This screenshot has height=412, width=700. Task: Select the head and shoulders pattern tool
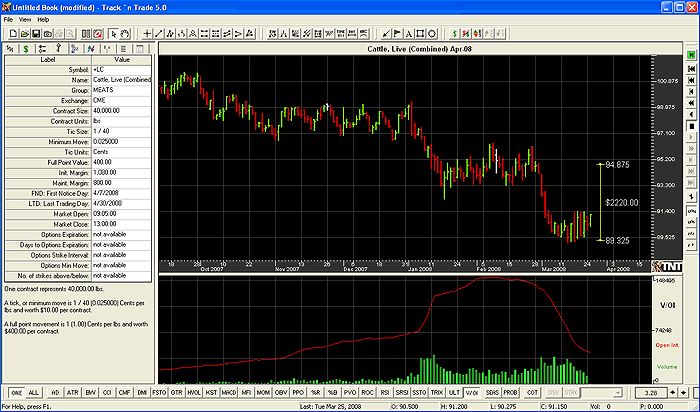click(193, 33)
